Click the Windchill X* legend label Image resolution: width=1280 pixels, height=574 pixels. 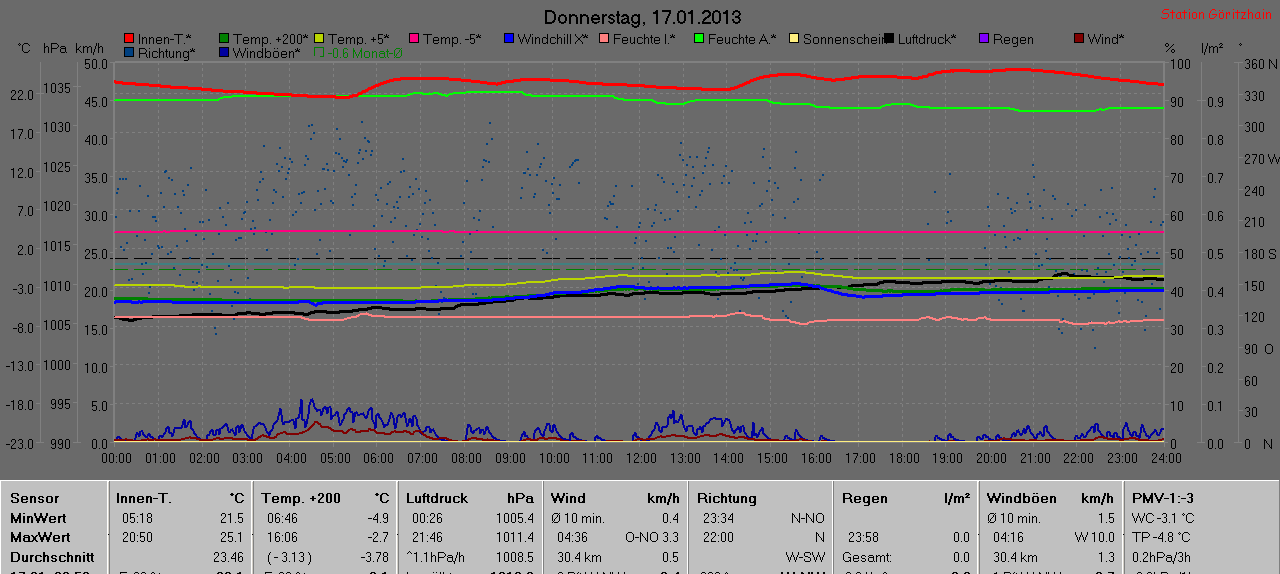point(553,39)
